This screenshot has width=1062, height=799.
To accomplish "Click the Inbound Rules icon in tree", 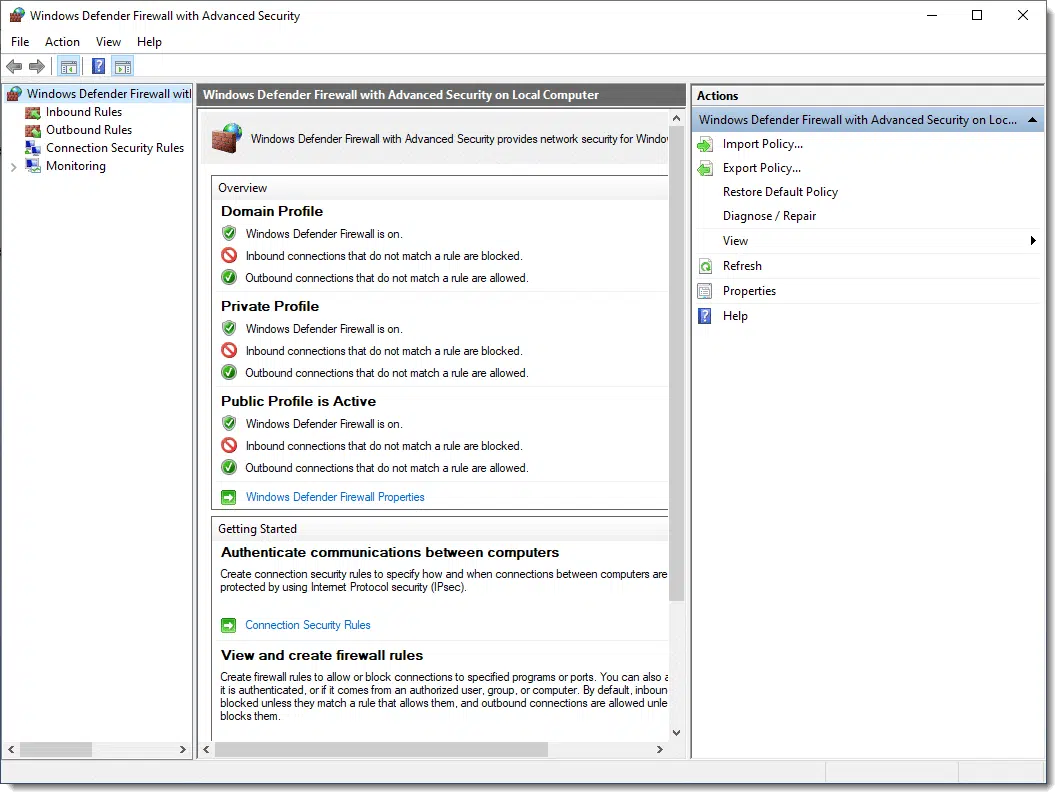I will [x=33, y=112].
